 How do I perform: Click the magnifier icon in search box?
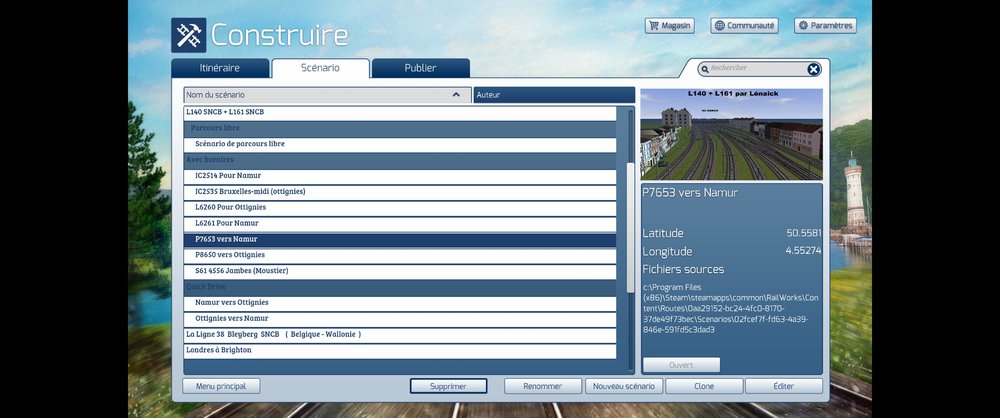tap(705, 68)
